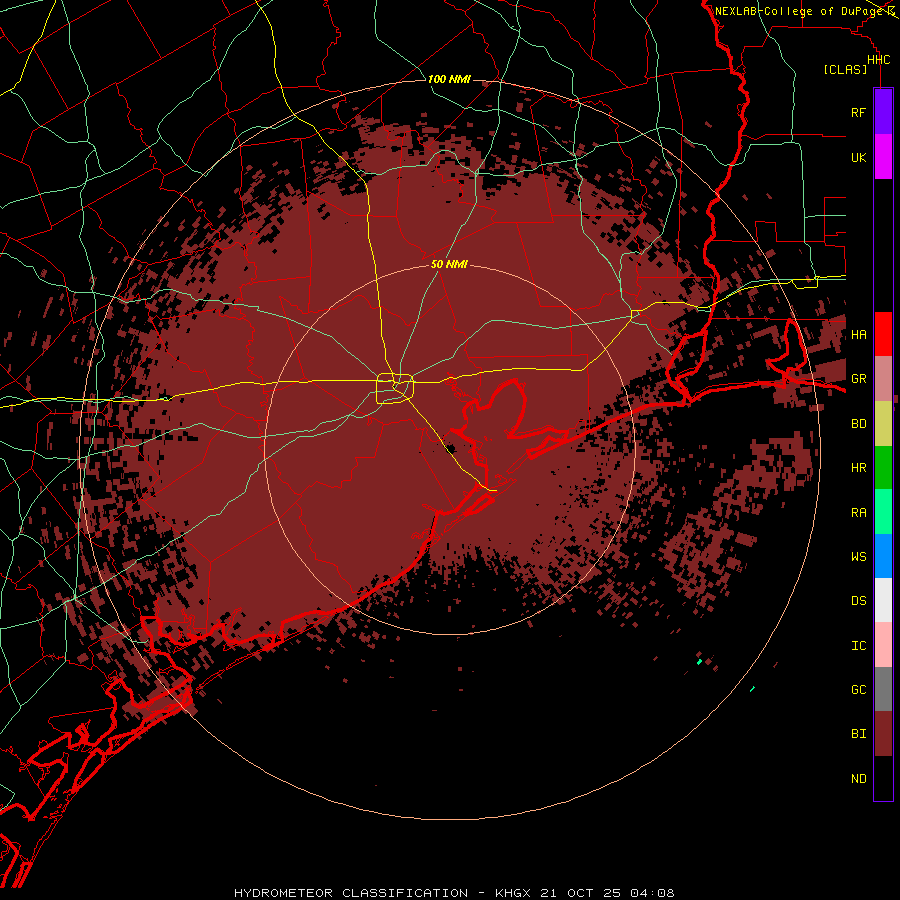Click the HHC product code label
This screenshot has height=900, width=900.
coord(878,60)
